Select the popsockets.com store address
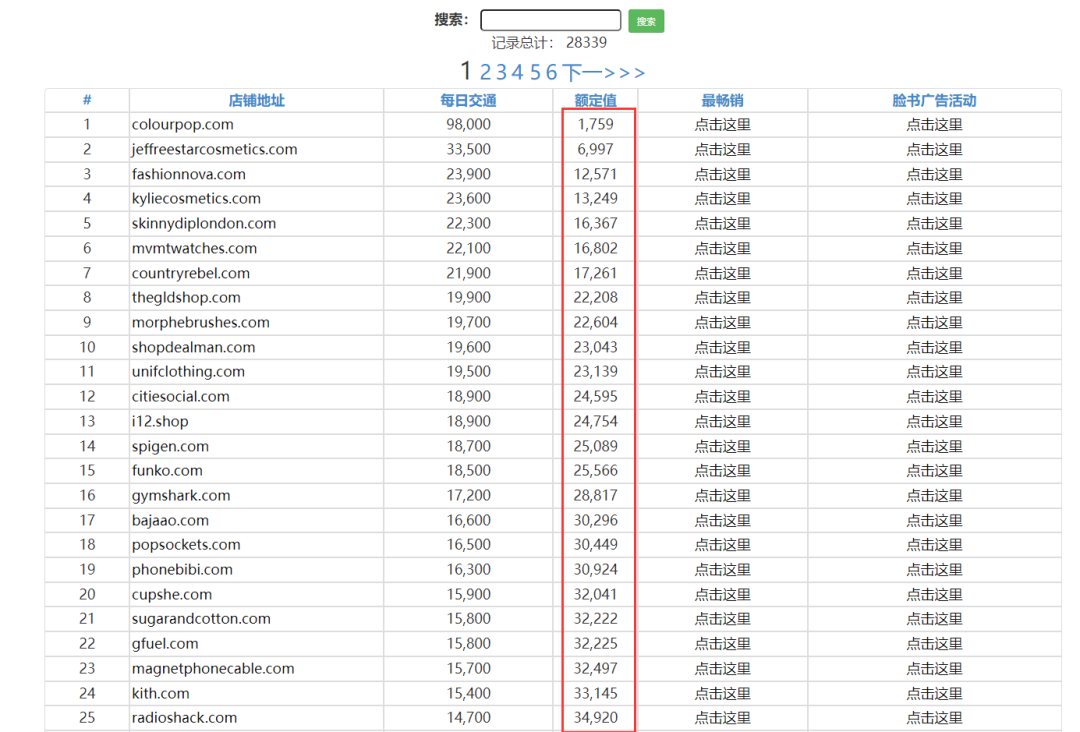Screen dimensions: 1080x732 (x=186, y=545)
